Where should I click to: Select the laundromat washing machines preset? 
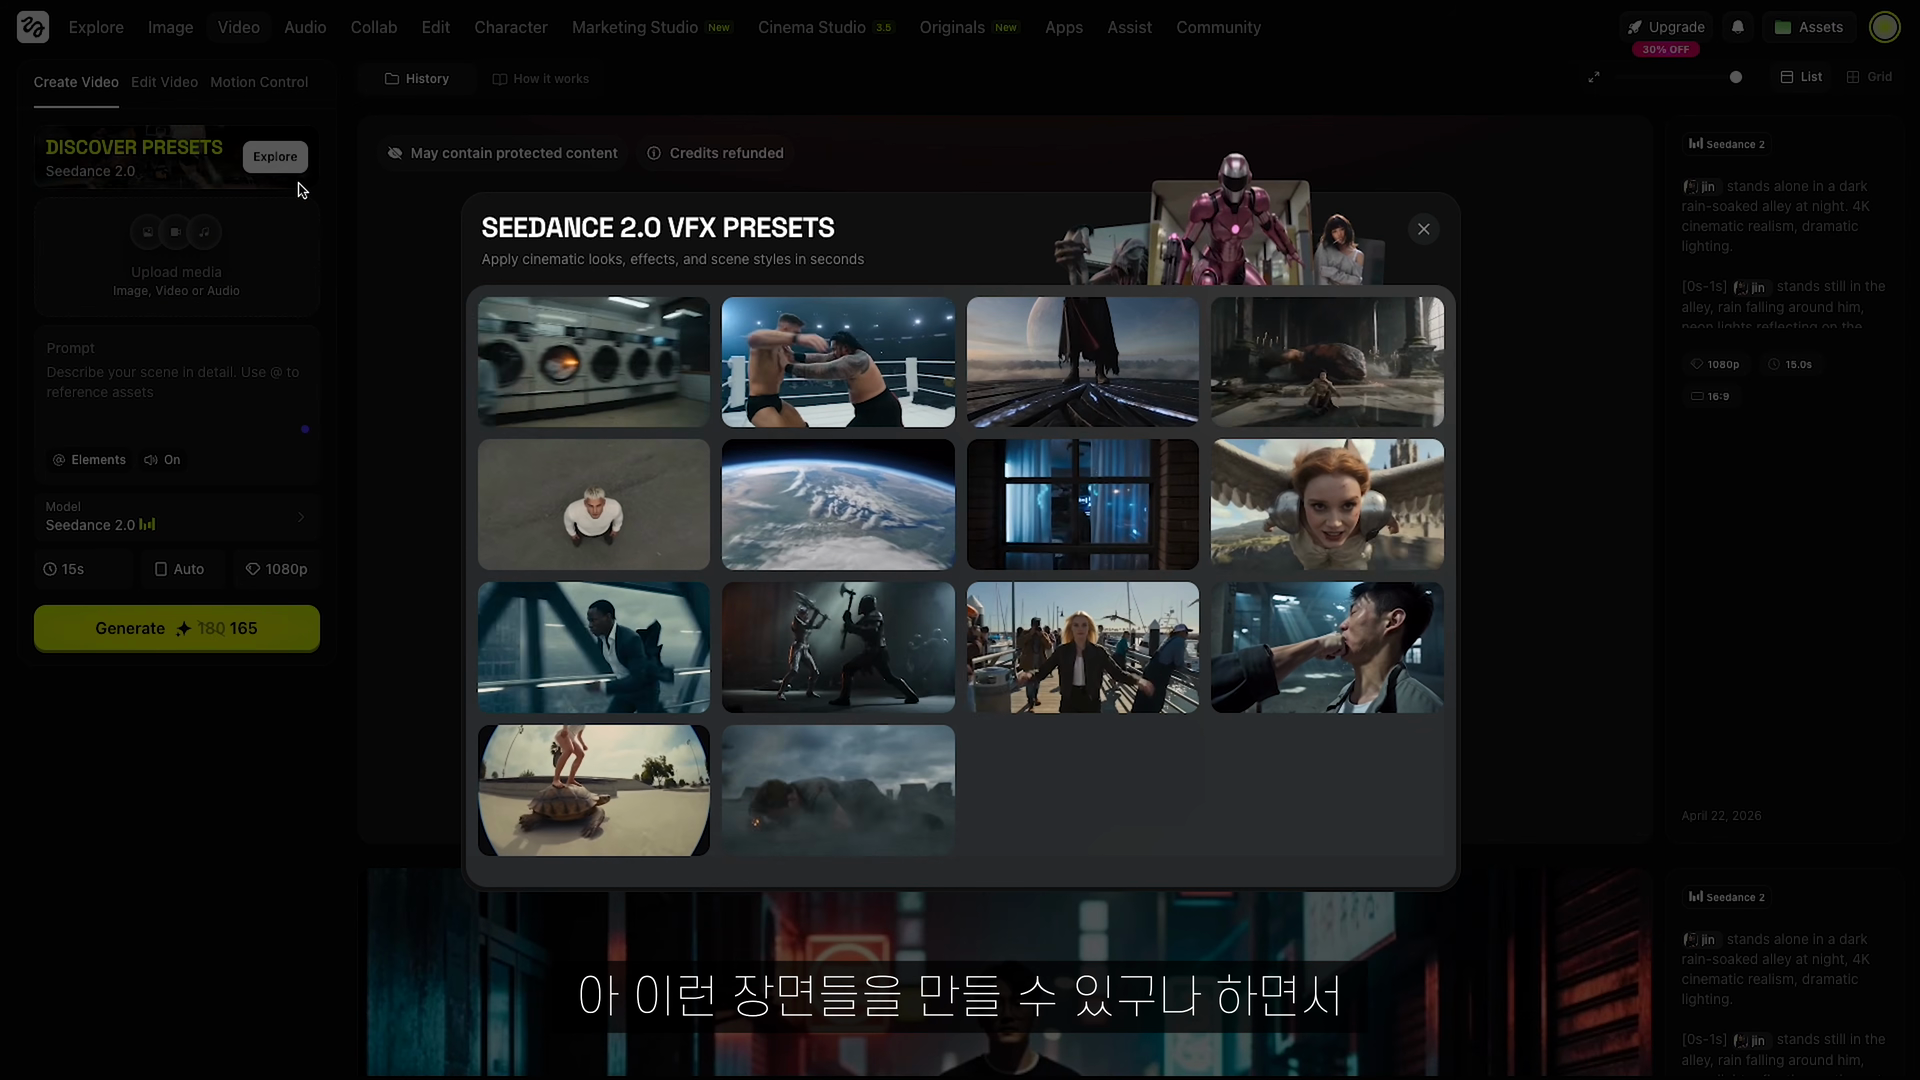click(x=594, y=362)
